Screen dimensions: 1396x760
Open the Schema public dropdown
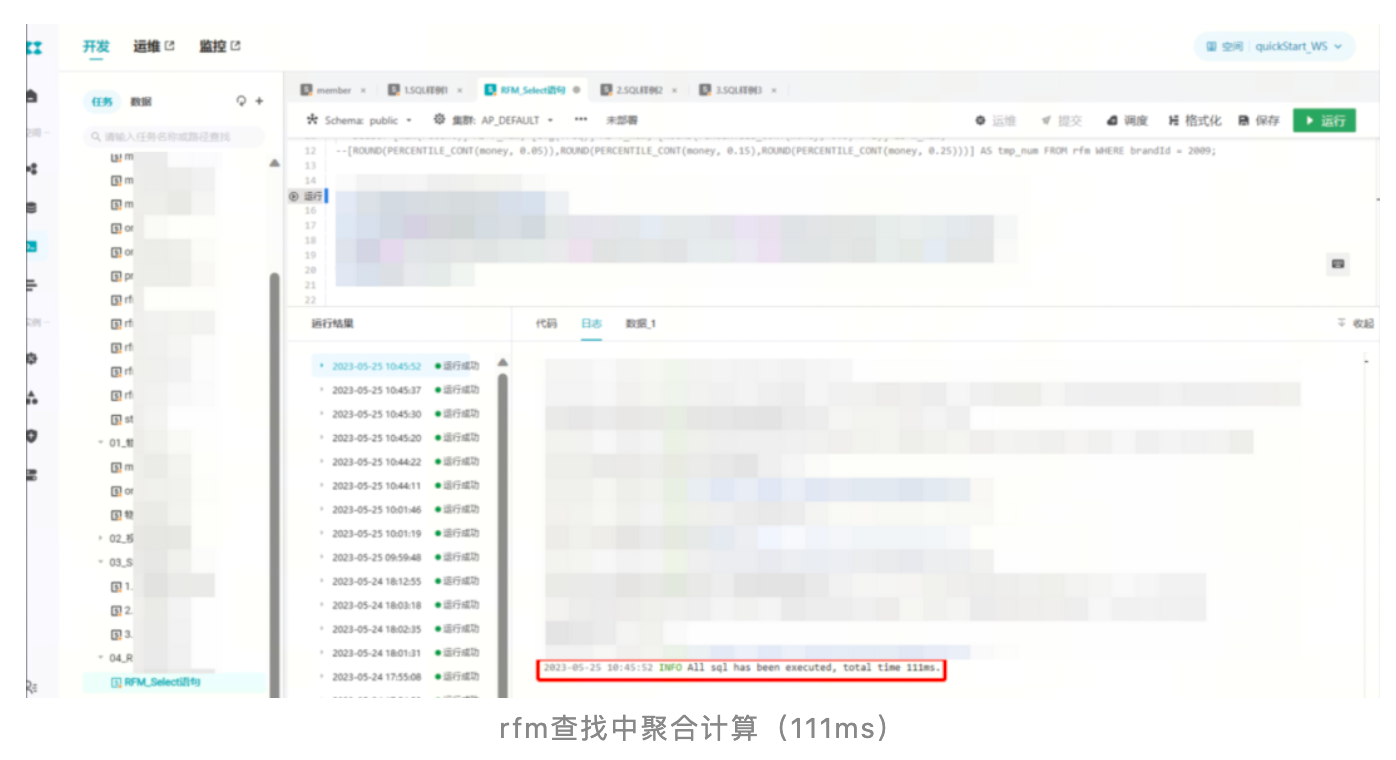click(360, 120)
